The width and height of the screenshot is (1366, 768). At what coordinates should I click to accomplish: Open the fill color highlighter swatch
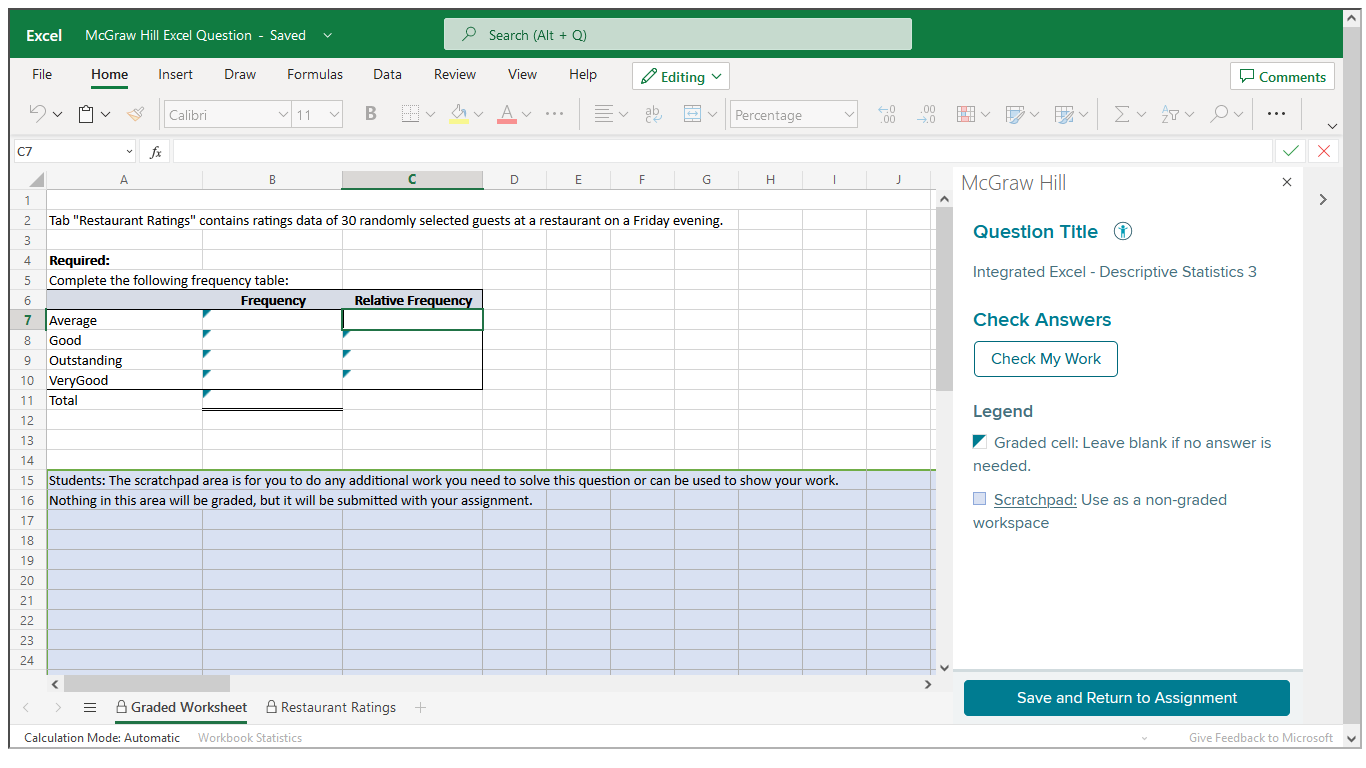click(x=459, y=114)
